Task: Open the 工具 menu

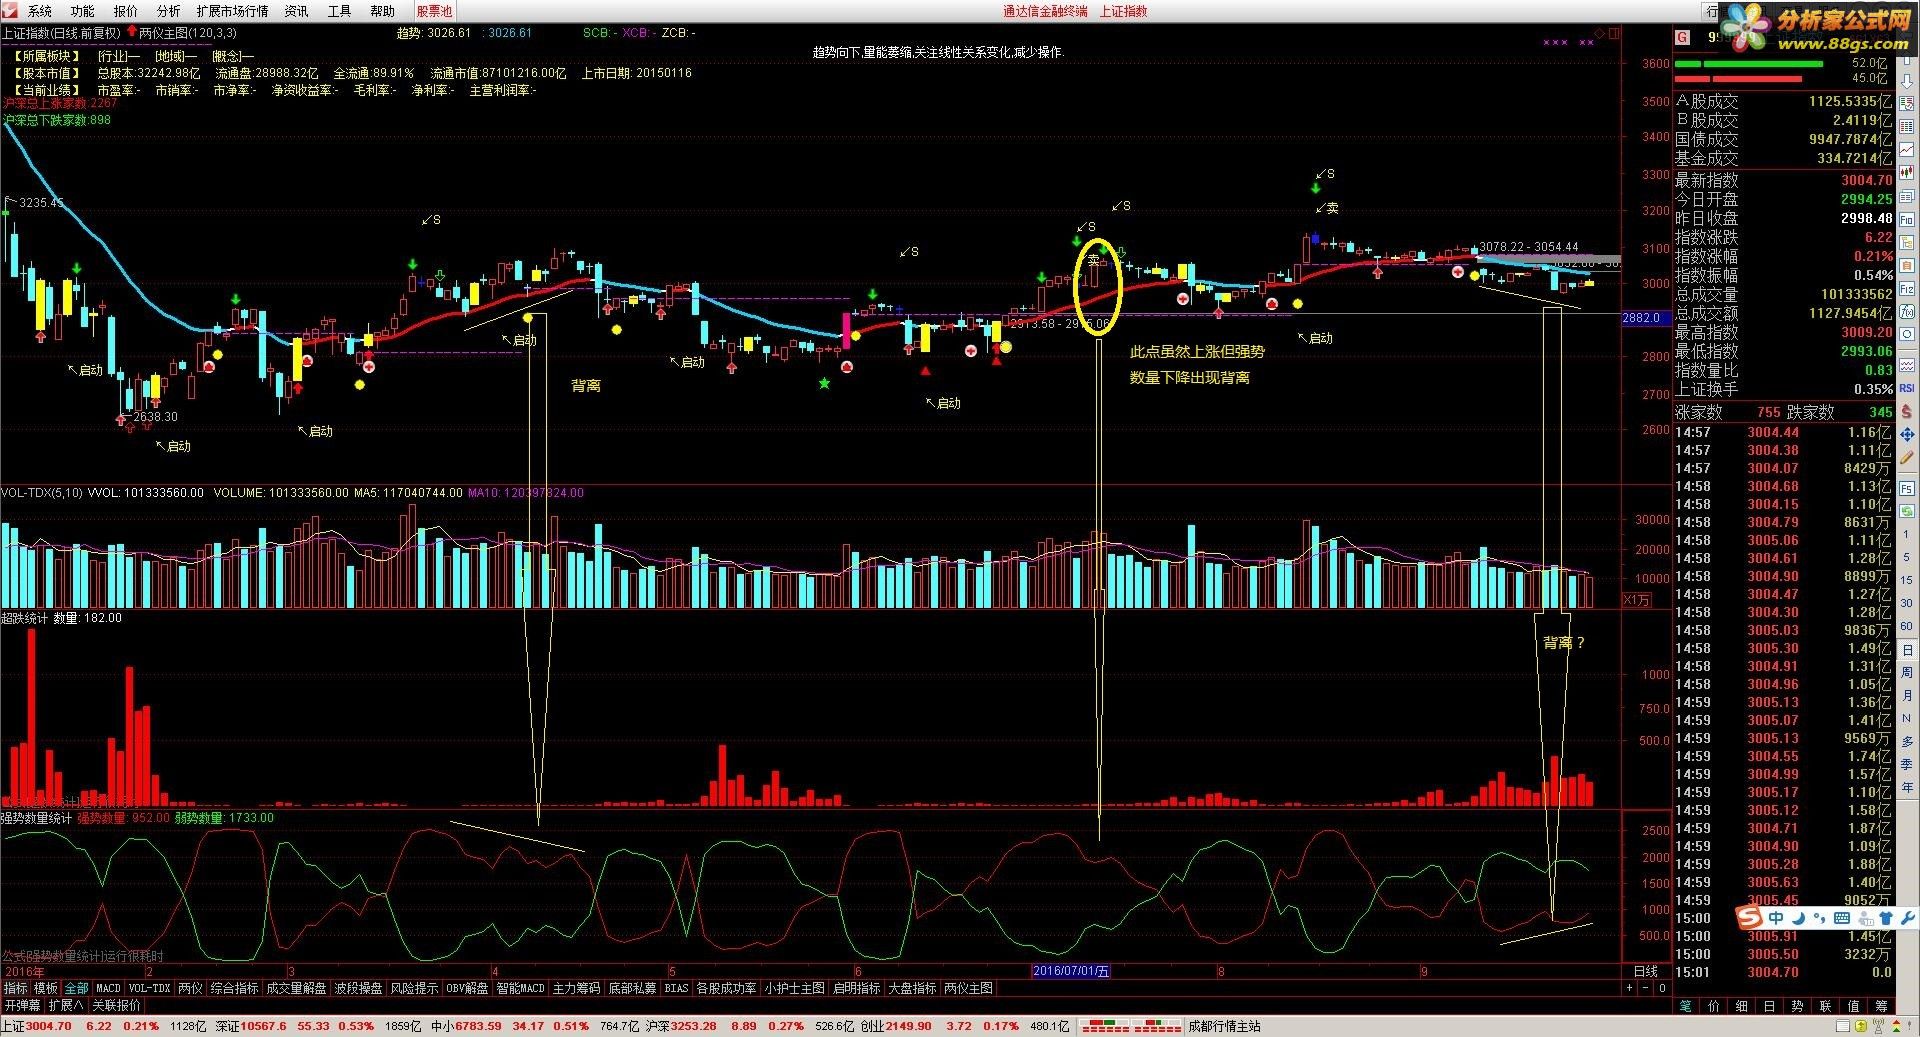Action: click(339, 11)
